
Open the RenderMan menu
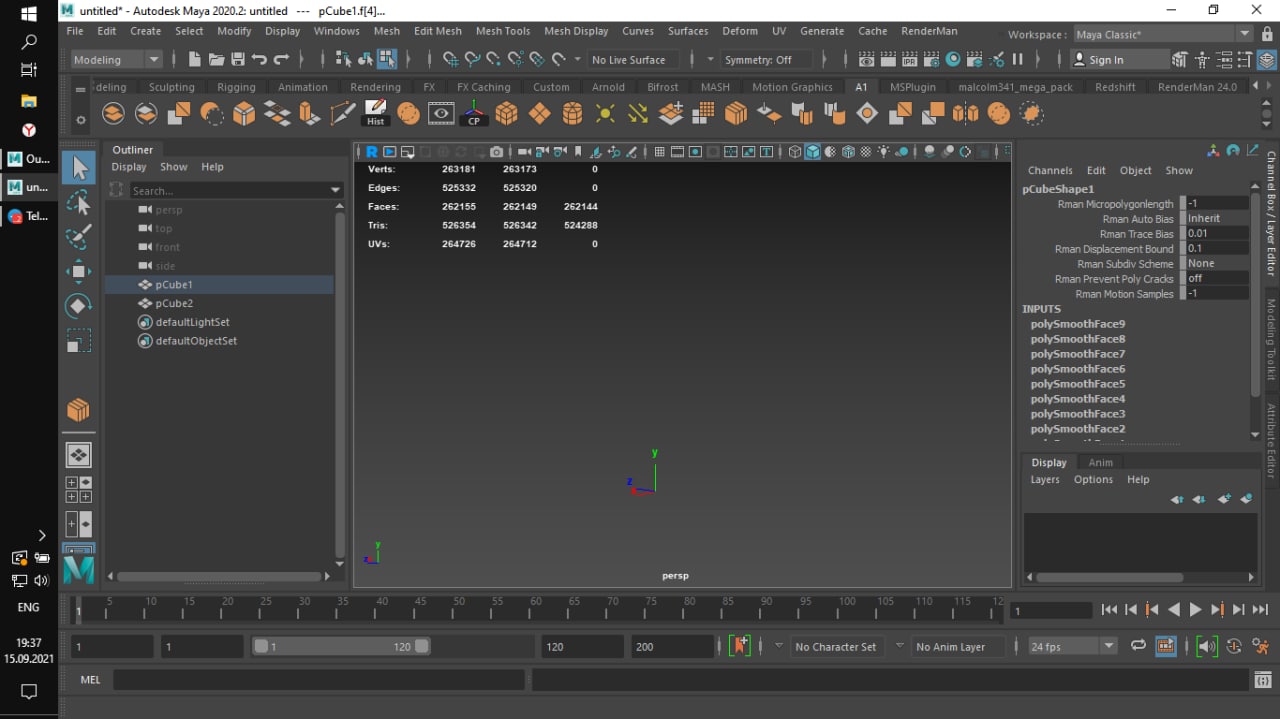tap(929, 31)
